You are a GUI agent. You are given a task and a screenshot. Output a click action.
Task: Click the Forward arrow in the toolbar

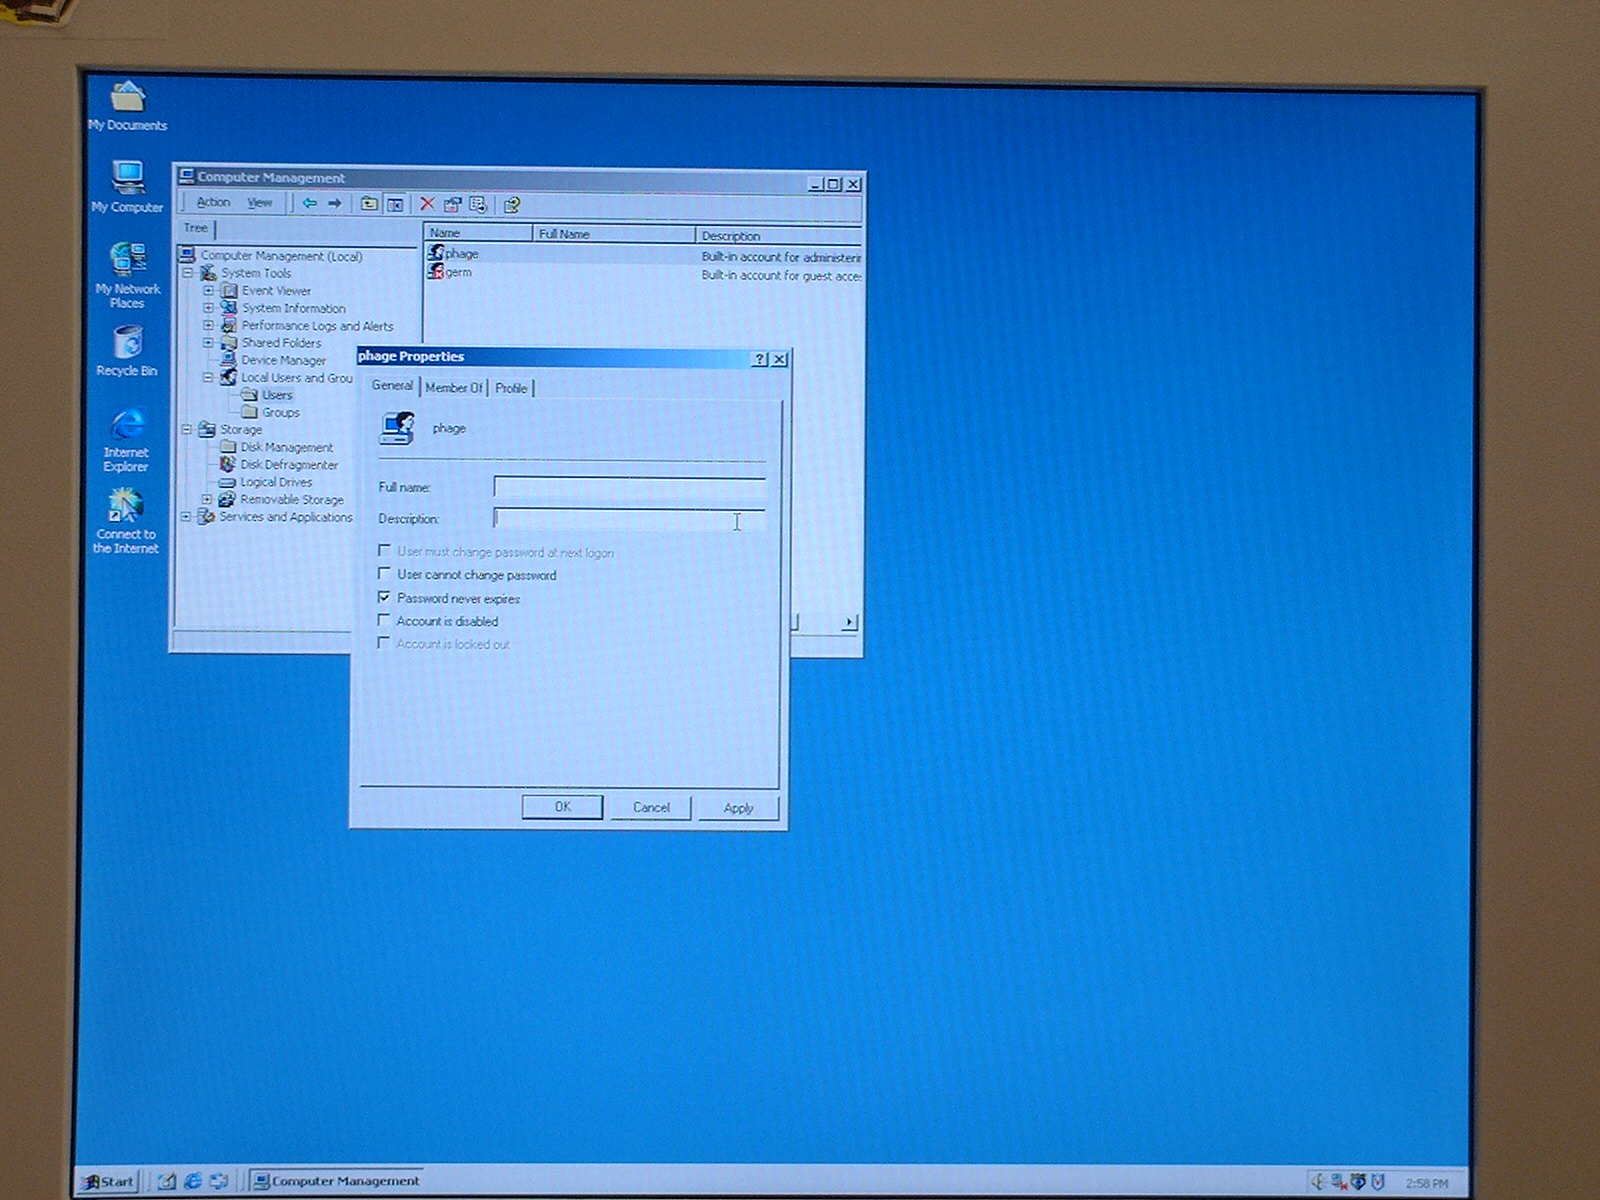click(335, 203)
